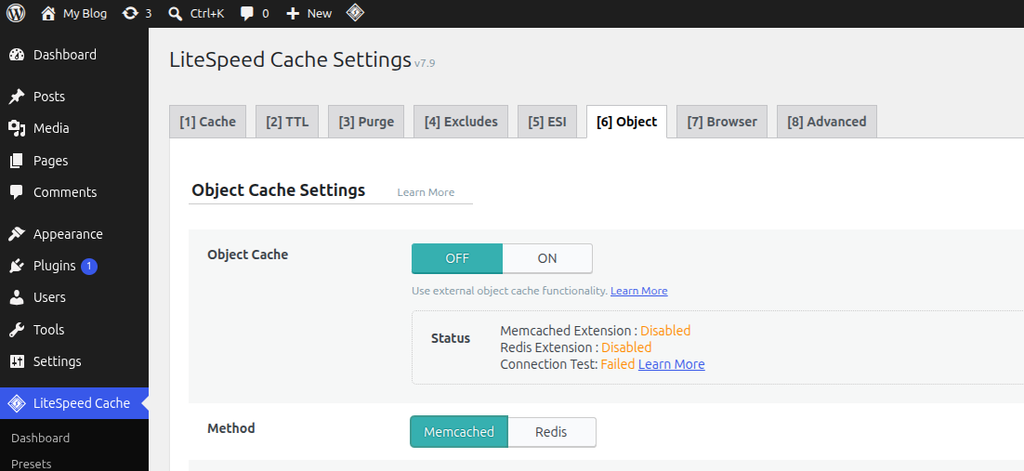Open the Plugins menu
1024x471 pixels.
coord(54,266)
